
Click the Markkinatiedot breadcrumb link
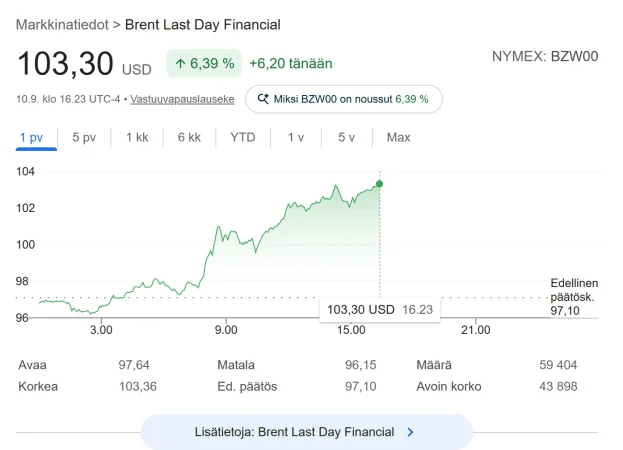[62, 25]
